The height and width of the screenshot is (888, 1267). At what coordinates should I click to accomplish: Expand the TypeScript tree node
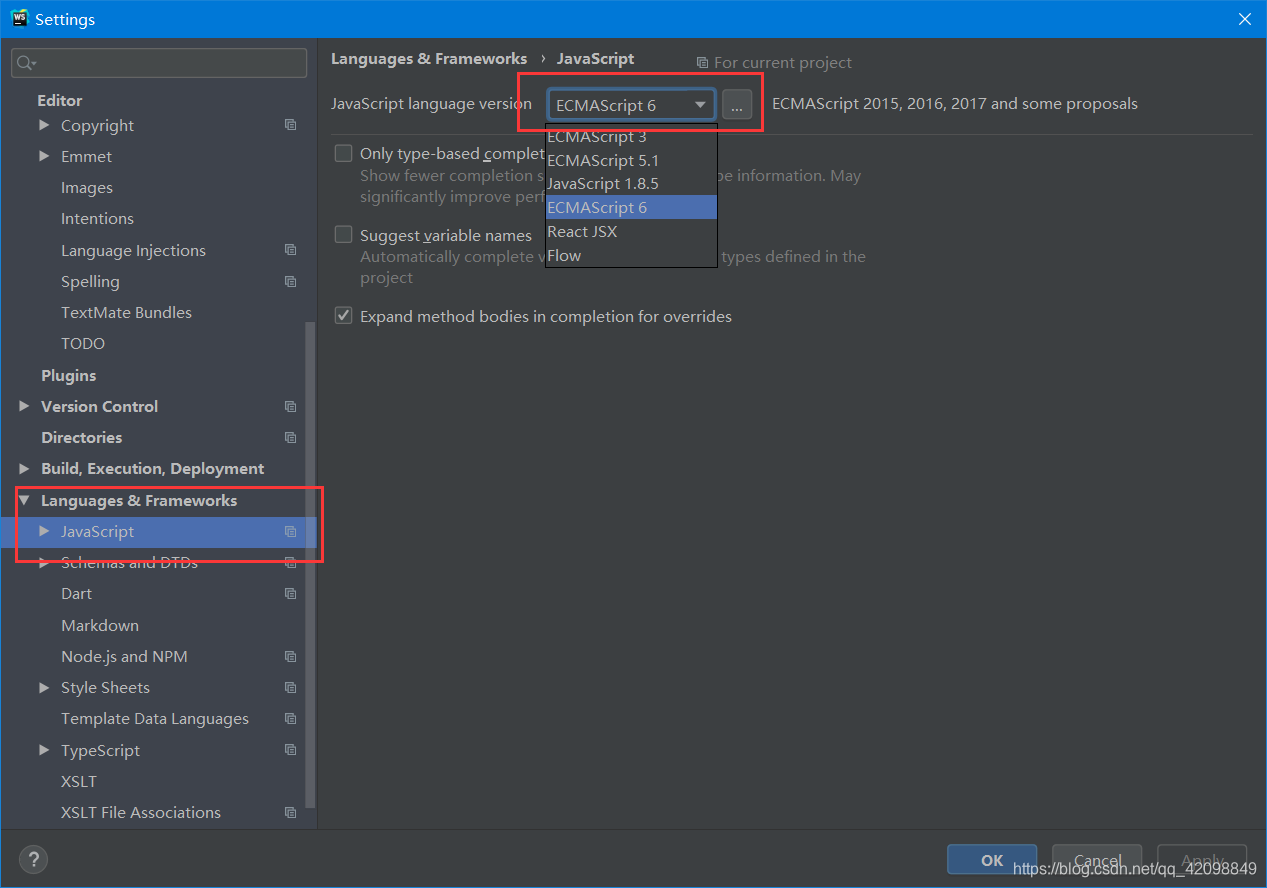[x=44, y=750]
